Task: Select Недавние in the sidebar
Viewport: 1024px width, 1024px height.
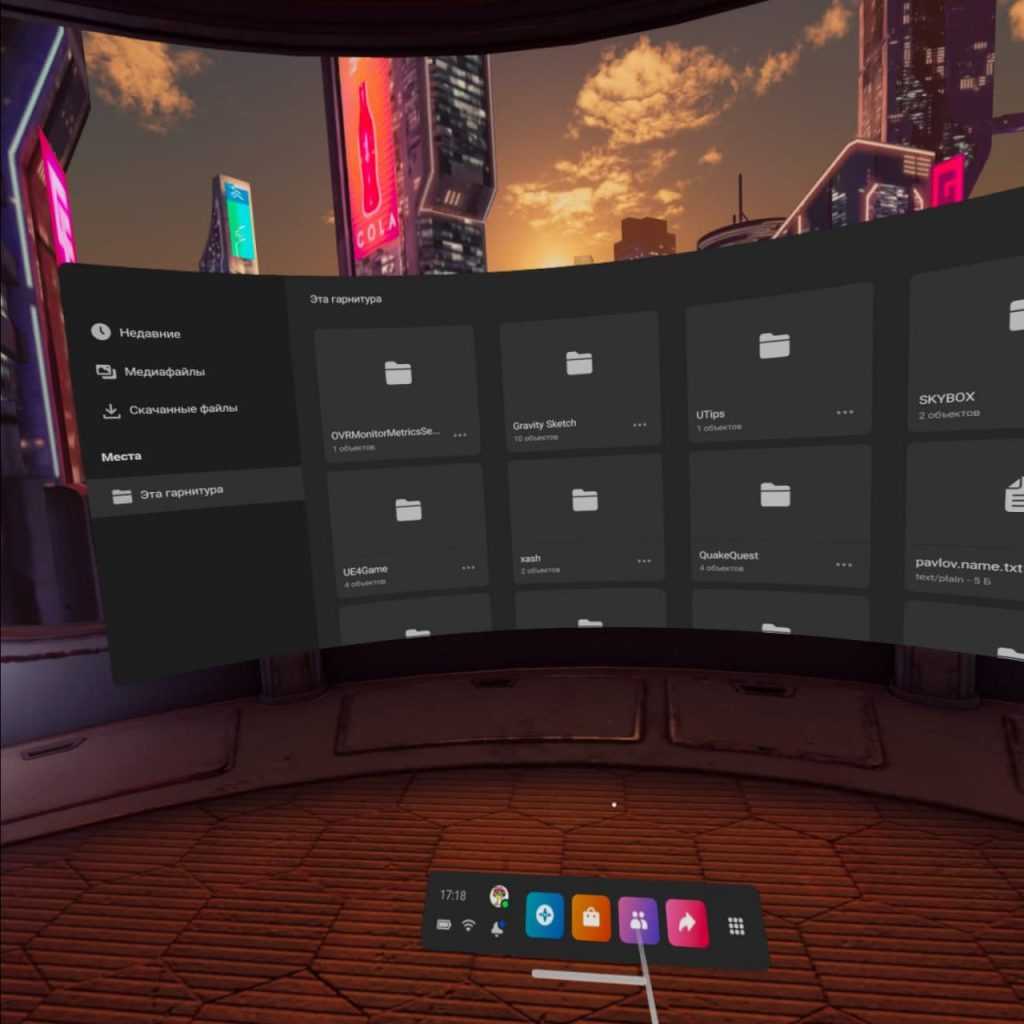Action: [150, 333]
